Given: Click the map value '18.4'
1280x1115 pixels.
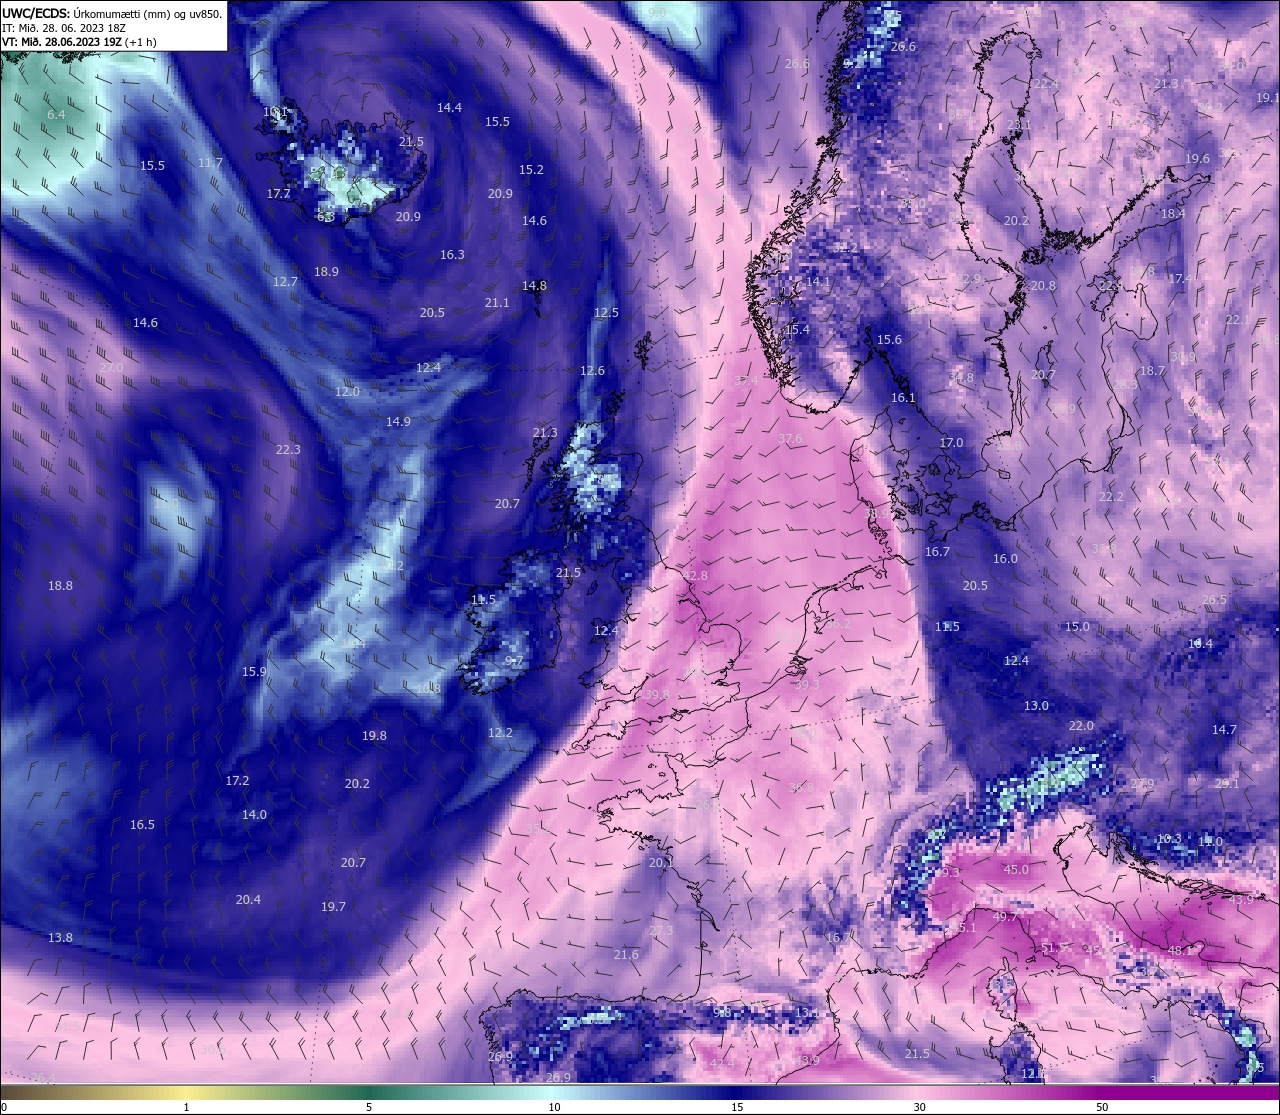Looking at the screenshot, I should pos(1173,214).
